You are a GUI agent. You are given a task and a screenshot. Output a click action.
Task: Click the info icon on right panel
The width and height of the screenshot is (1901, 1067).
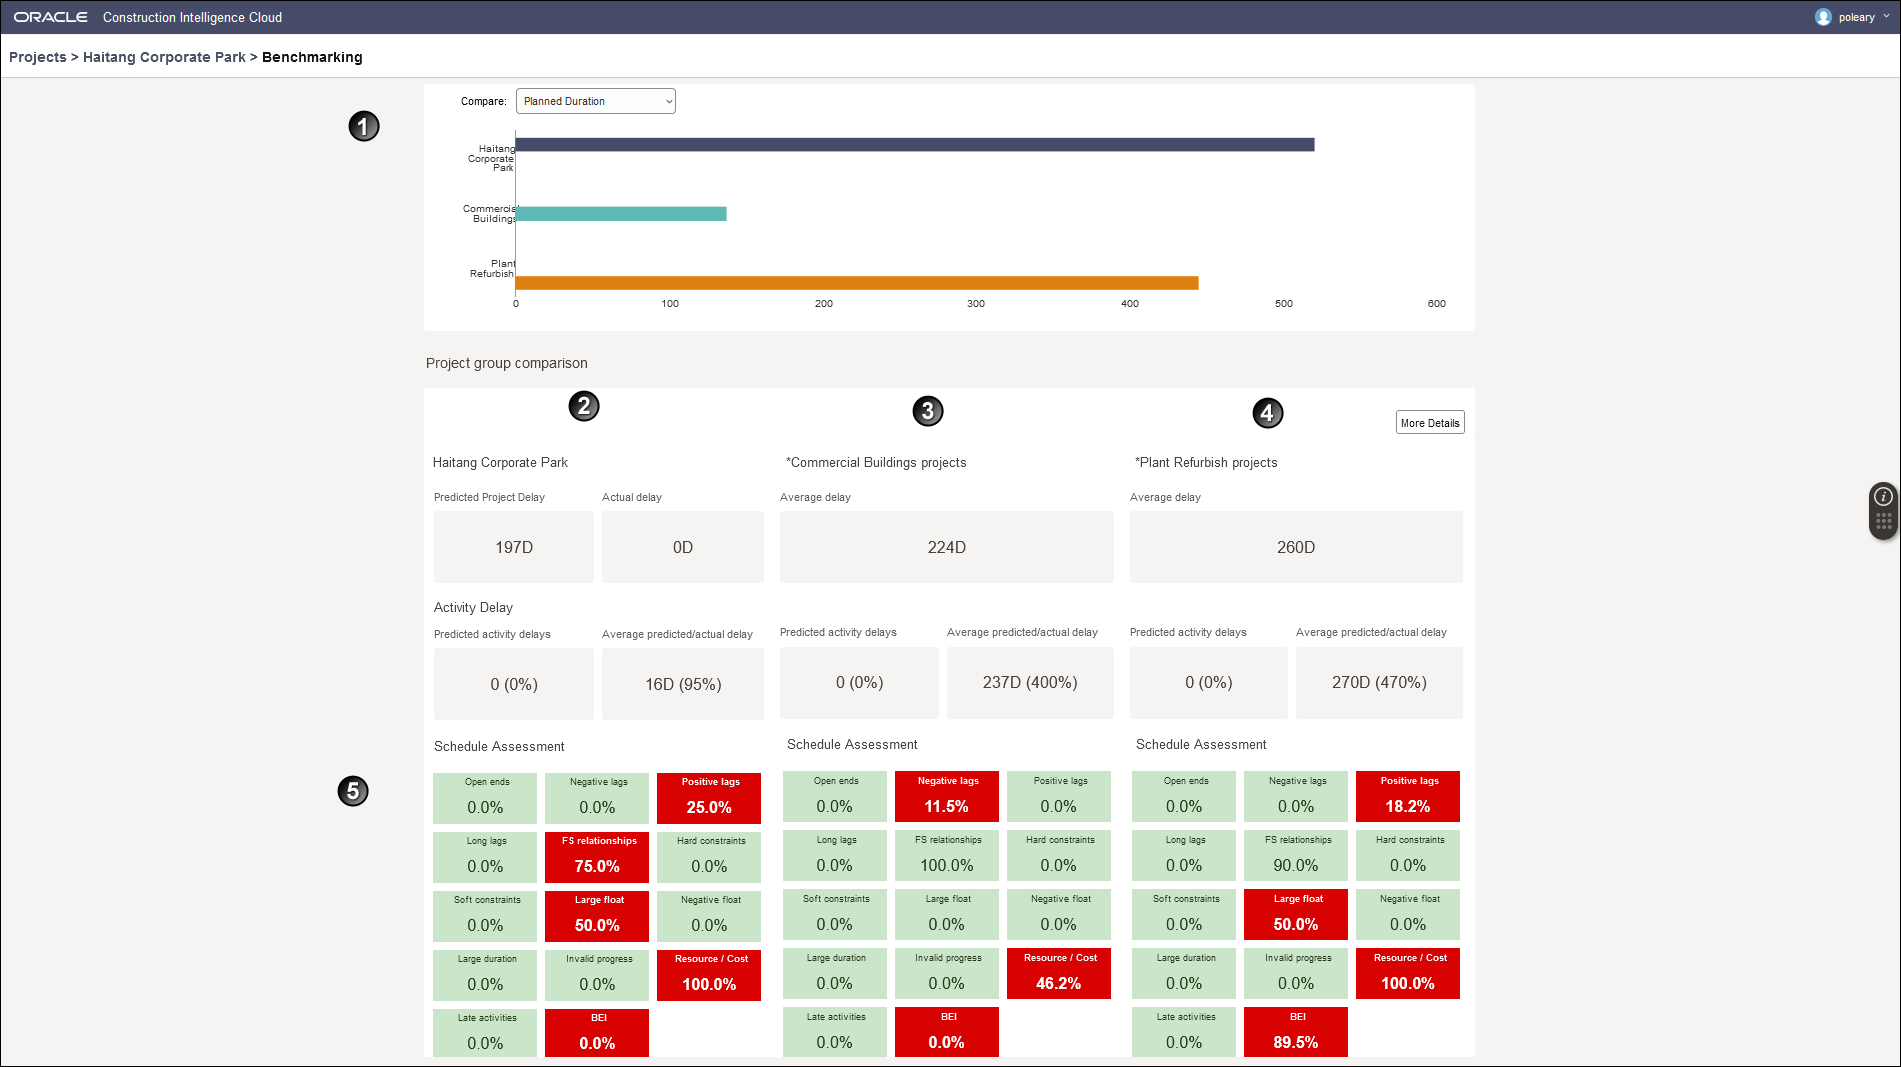1883,496
